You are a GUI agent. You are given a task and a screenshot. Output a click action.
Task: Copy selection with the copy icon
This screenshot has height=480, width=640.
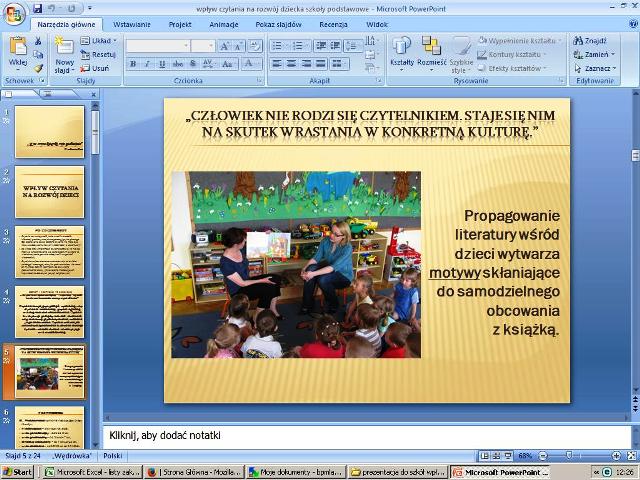[x=38, y=54]
